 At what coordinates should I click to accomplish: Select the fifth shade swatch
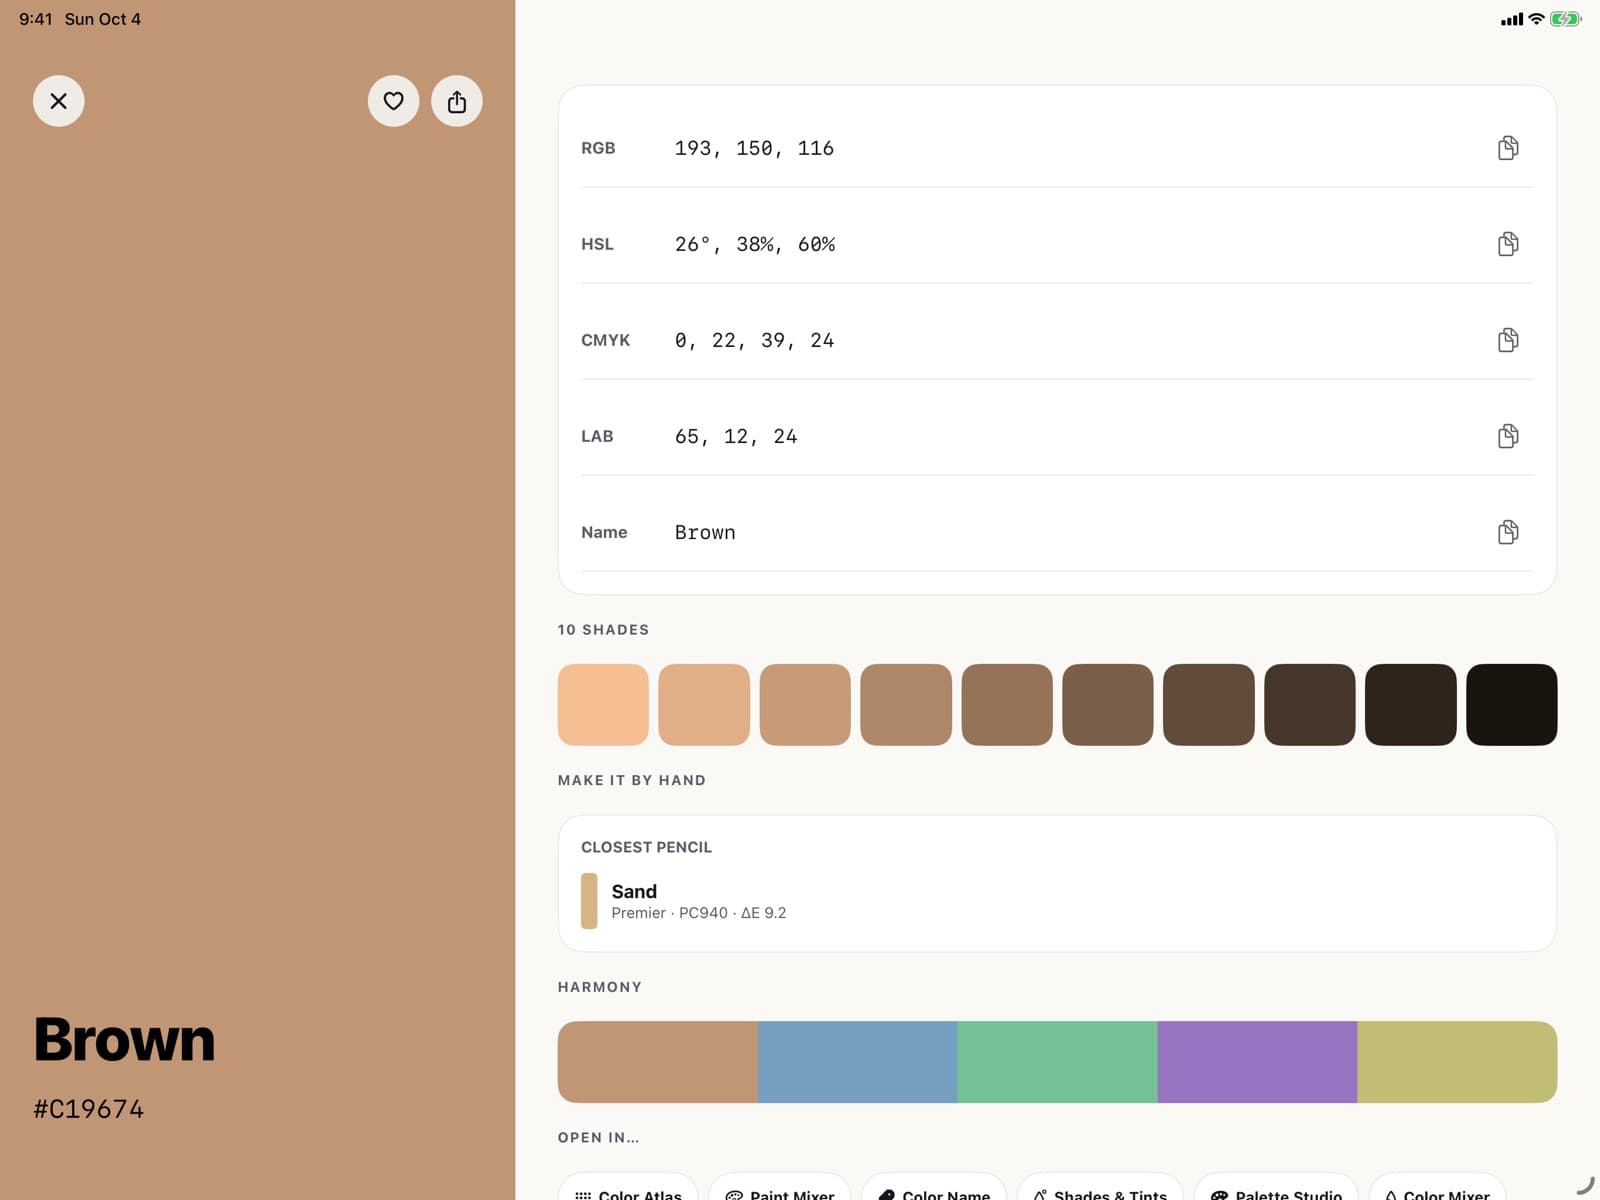(x=1007, y=704)
